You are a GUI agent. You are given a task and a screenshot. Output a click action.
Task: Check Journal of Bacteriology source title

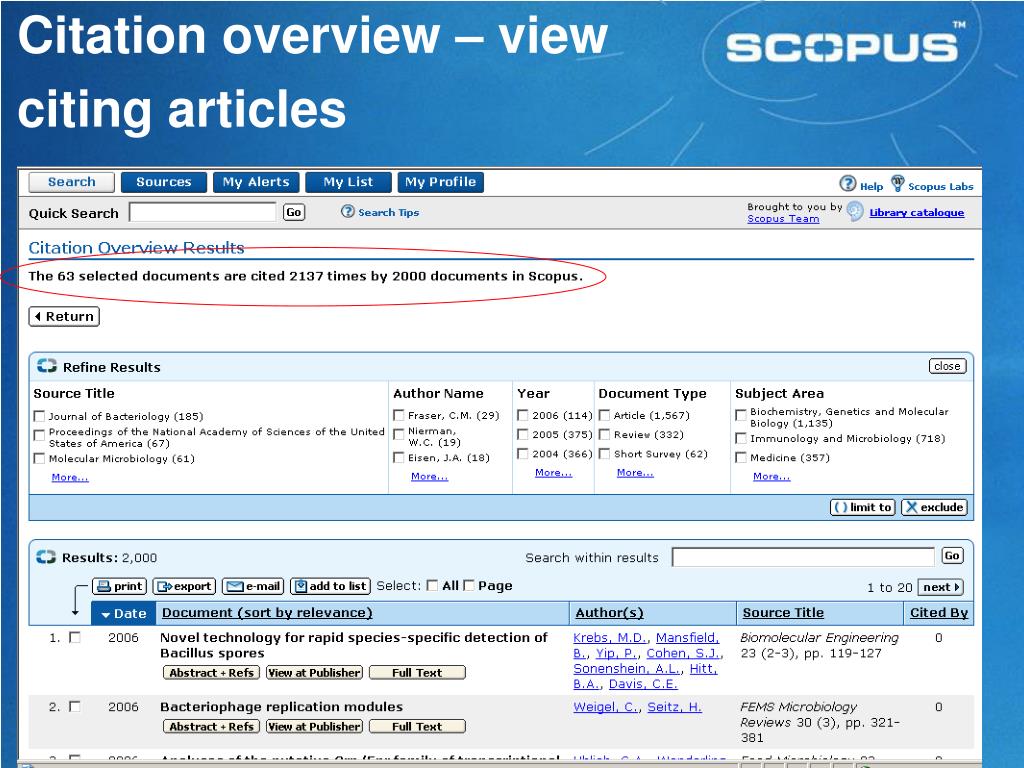point(39,417)
